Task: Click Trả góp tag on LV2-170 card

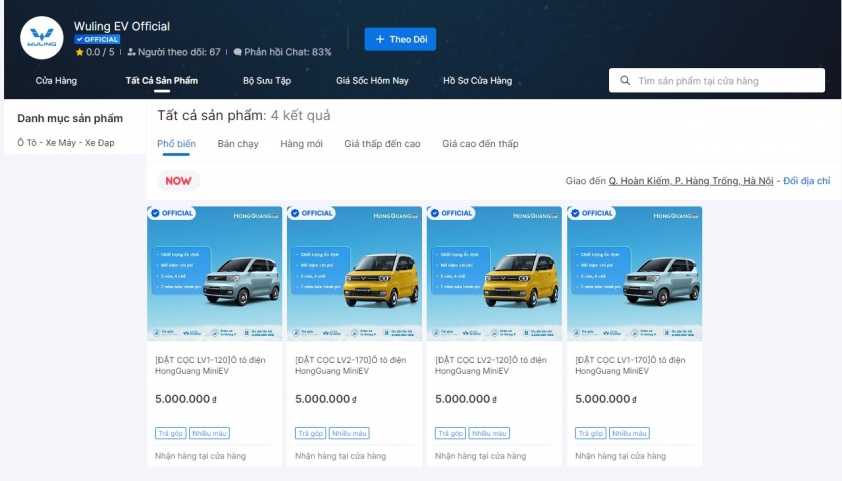Action: [x=311, y=433]
